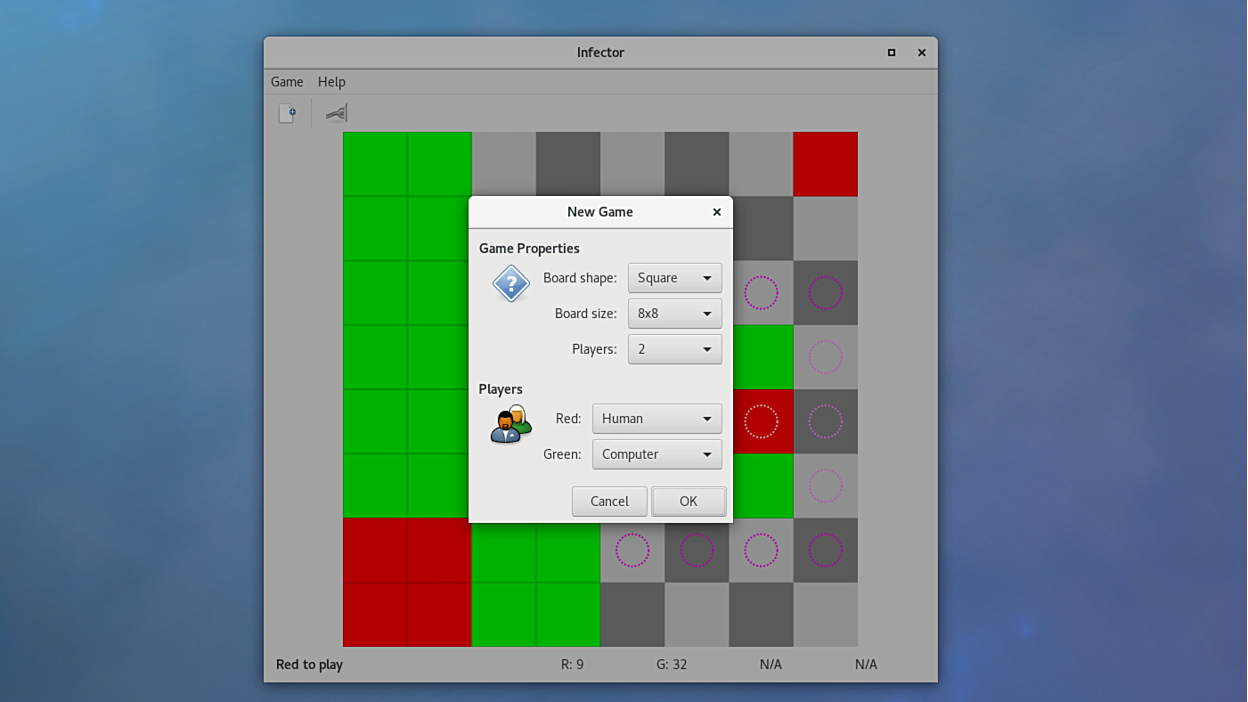
Task: Click the Red to play status message
Action: 310,663
